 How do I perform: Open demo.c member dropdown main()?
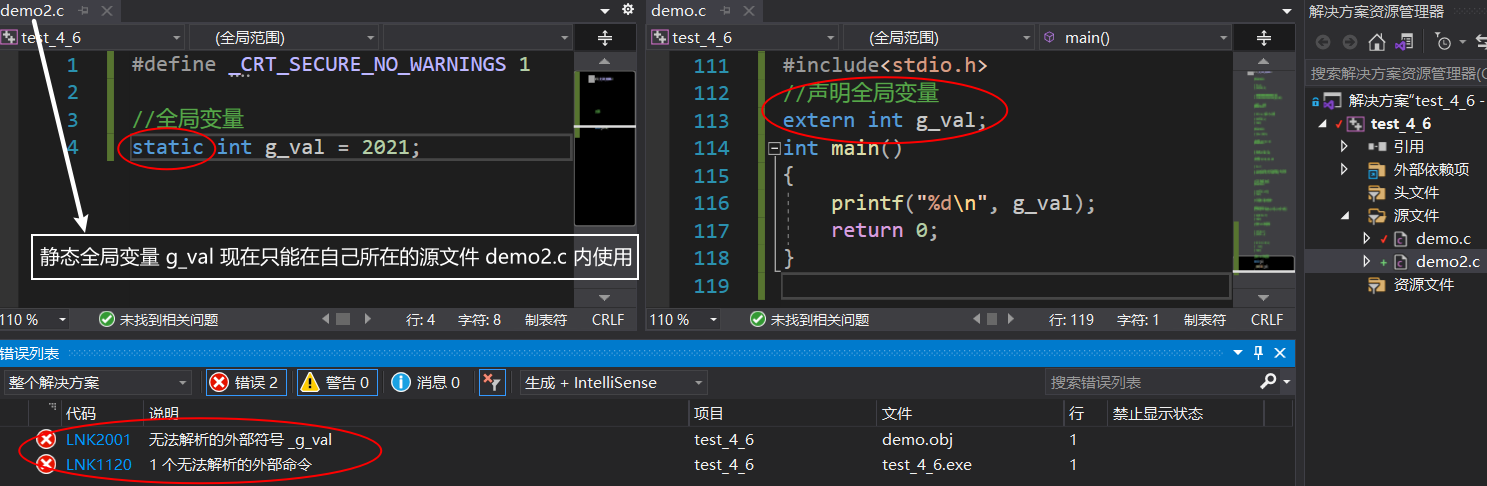(x=1135, y=37)
